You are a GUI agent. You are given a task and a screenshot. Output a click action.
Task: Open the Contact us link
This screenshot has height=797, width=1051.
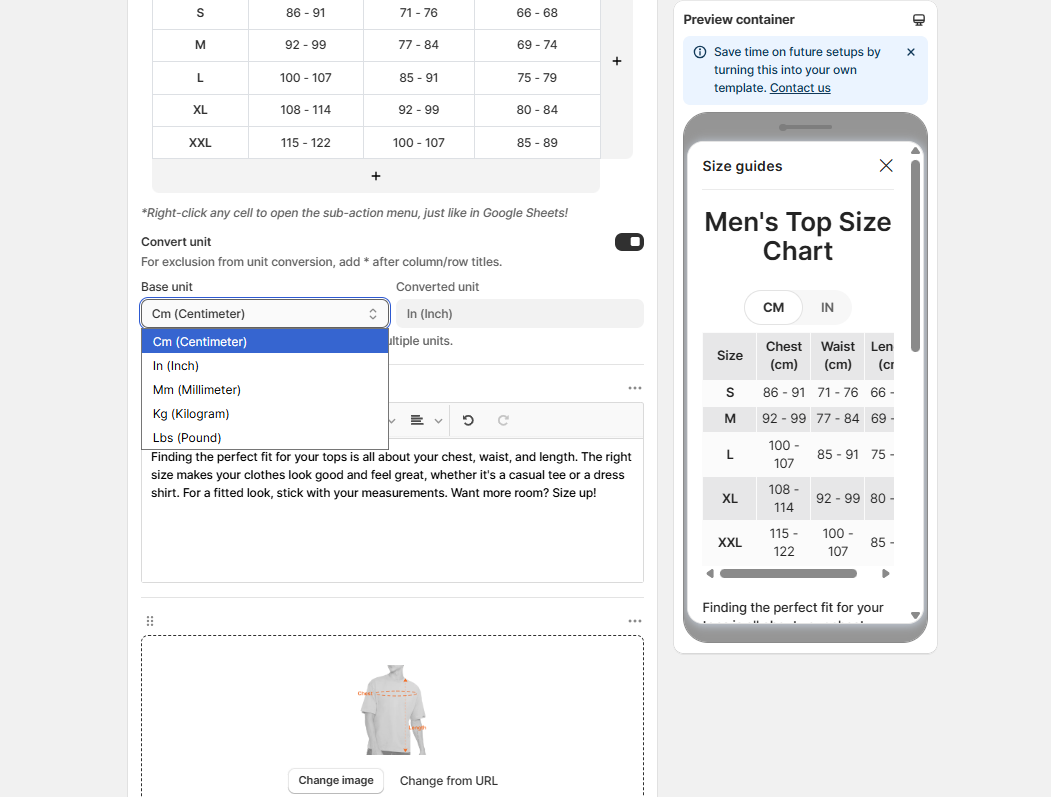[x=800, y=88]
